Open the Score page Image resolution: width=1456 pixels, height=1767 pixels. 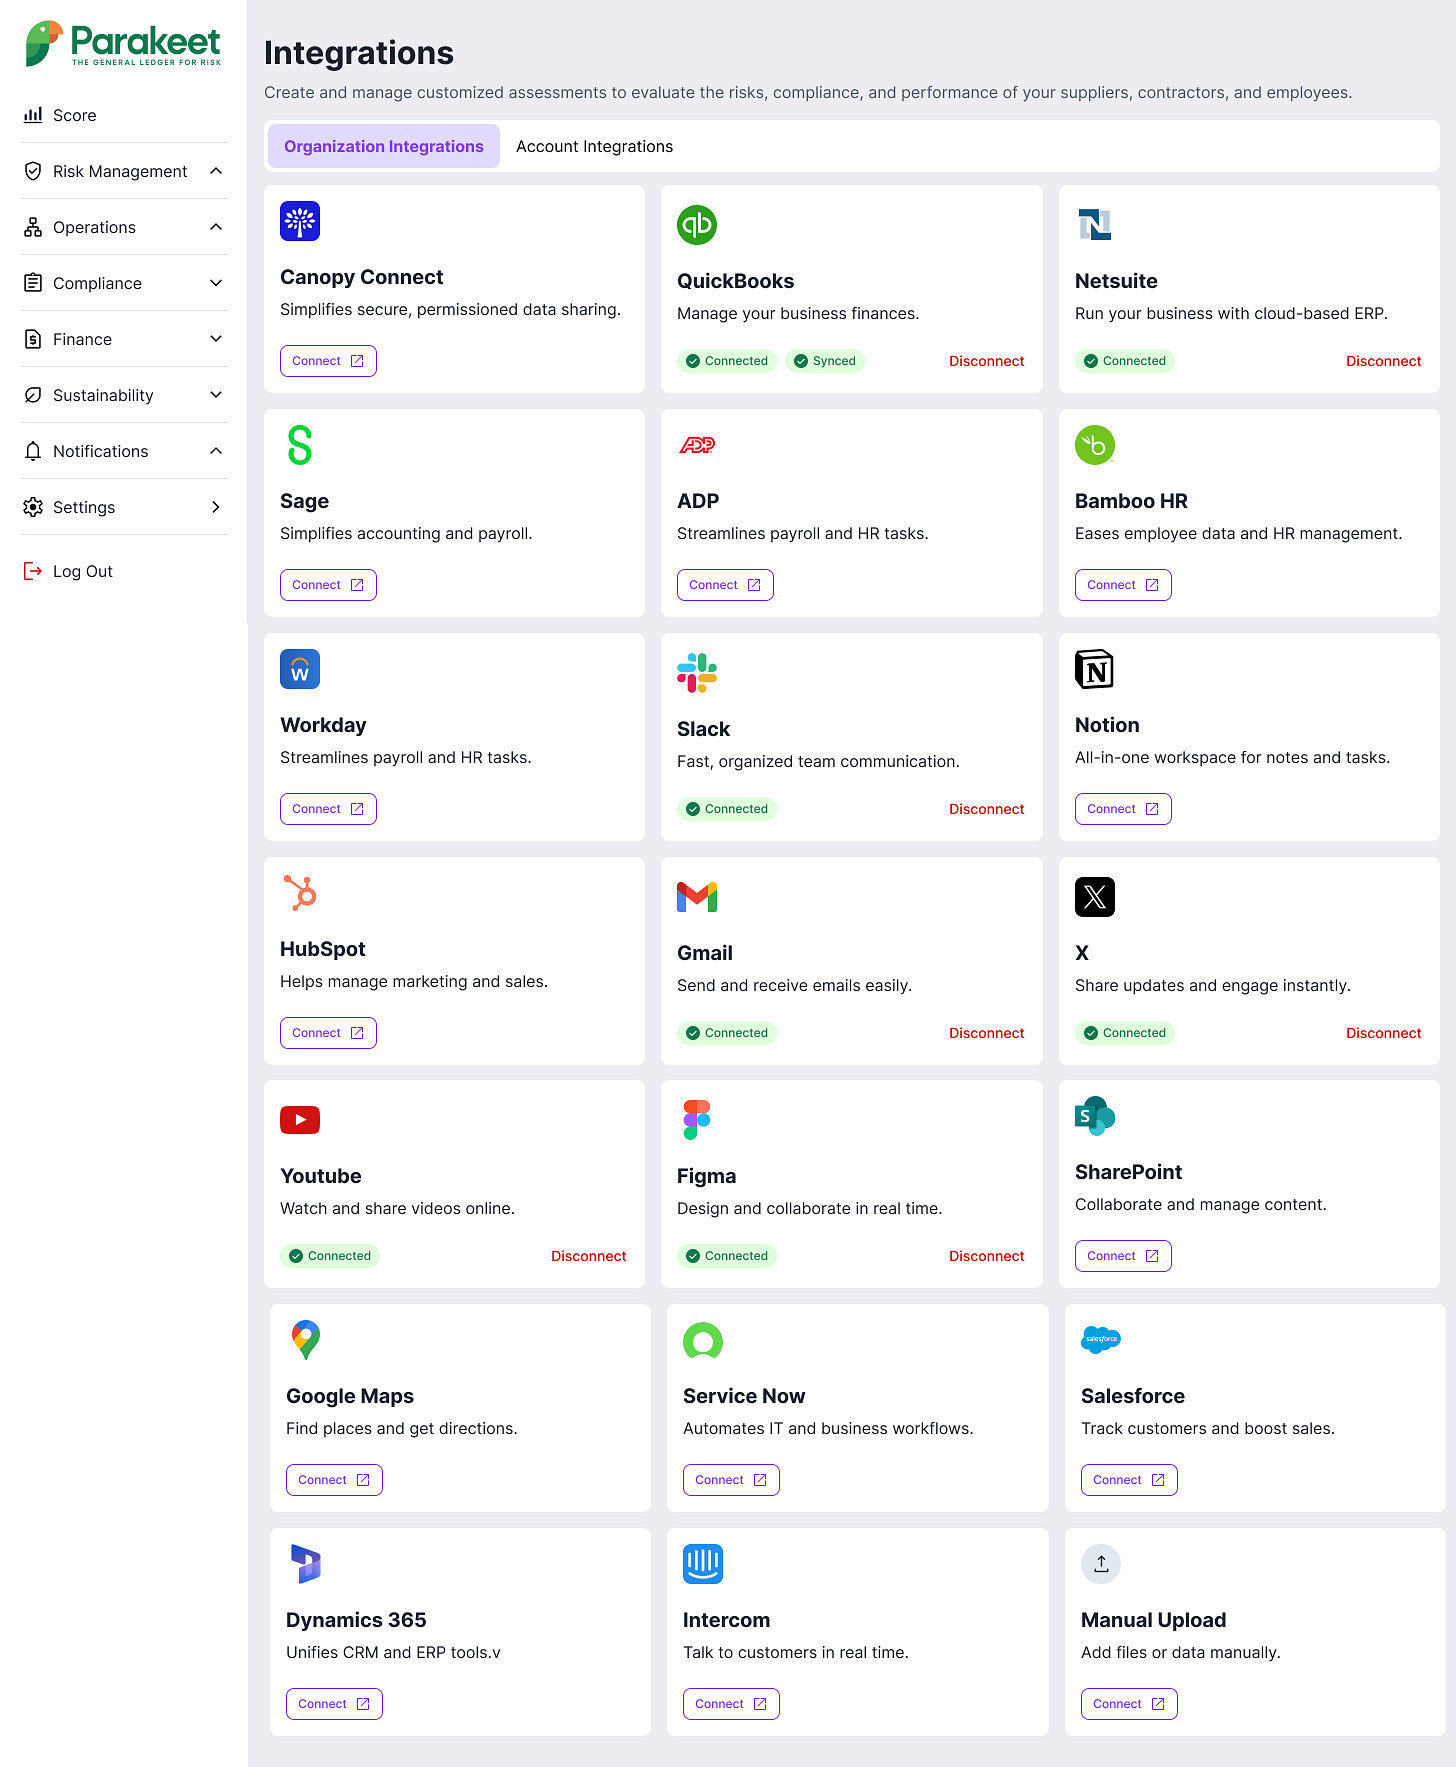pos(124,115)
